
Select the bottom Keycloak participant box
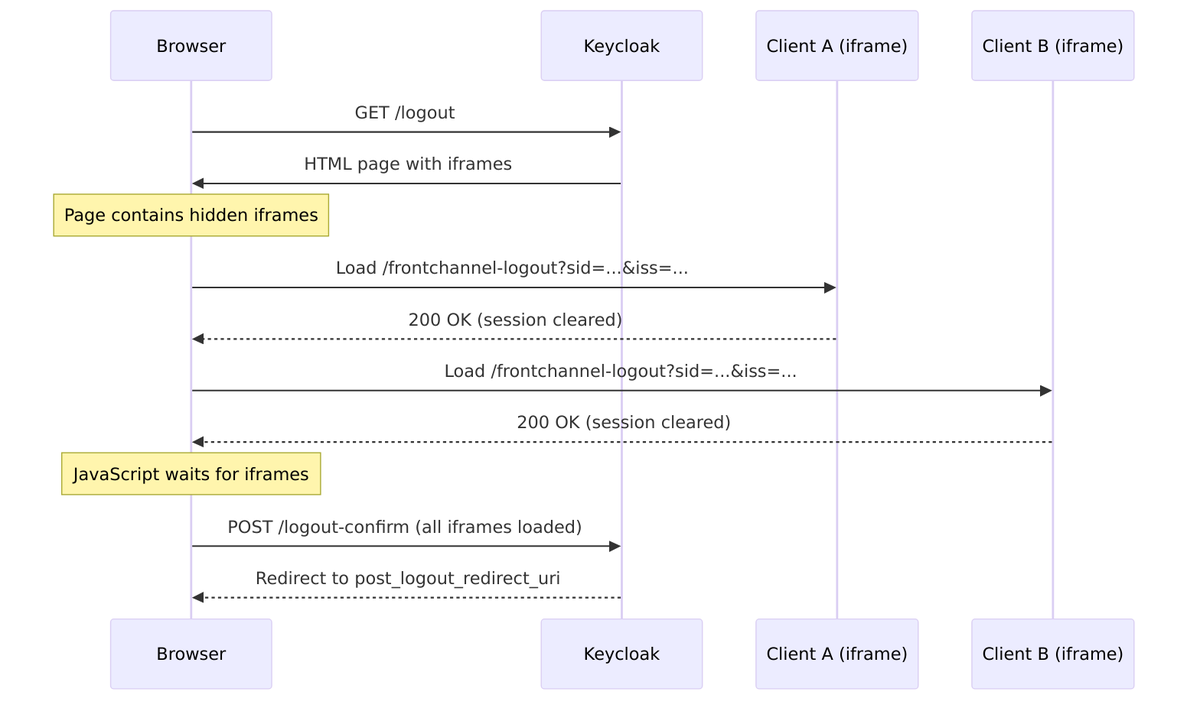pos(621,654)
